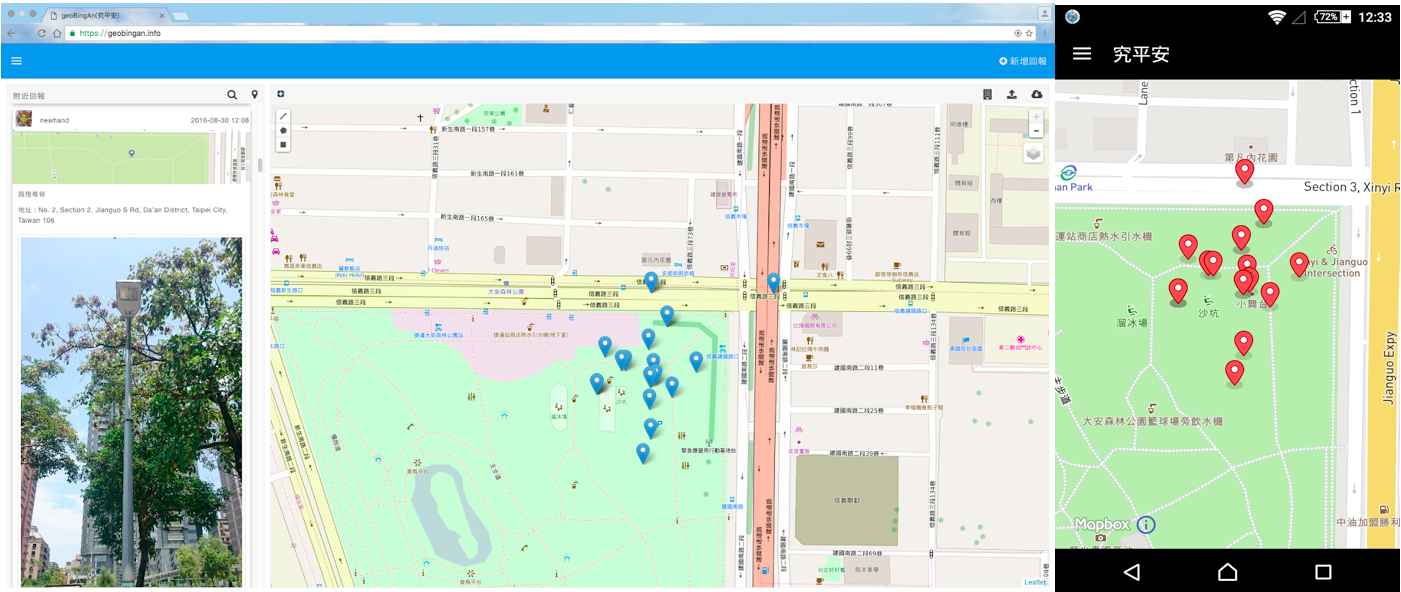Click the lowest blue marker in the park
Image resolution: width=1401 pixels, height=592 pixels.
tap(643, 453)
